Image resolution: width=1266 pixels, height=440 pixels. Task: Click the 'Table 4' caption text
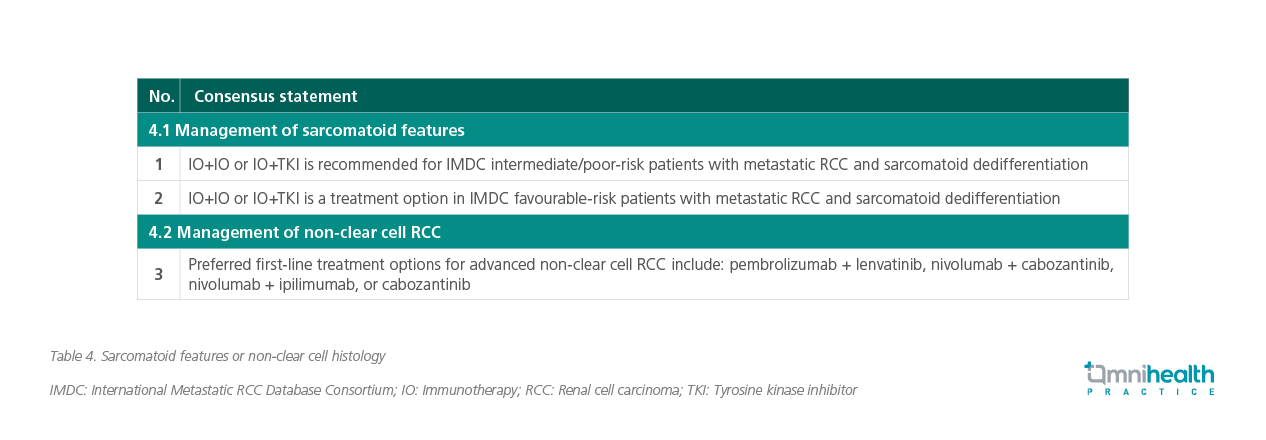tap(217, 356)
